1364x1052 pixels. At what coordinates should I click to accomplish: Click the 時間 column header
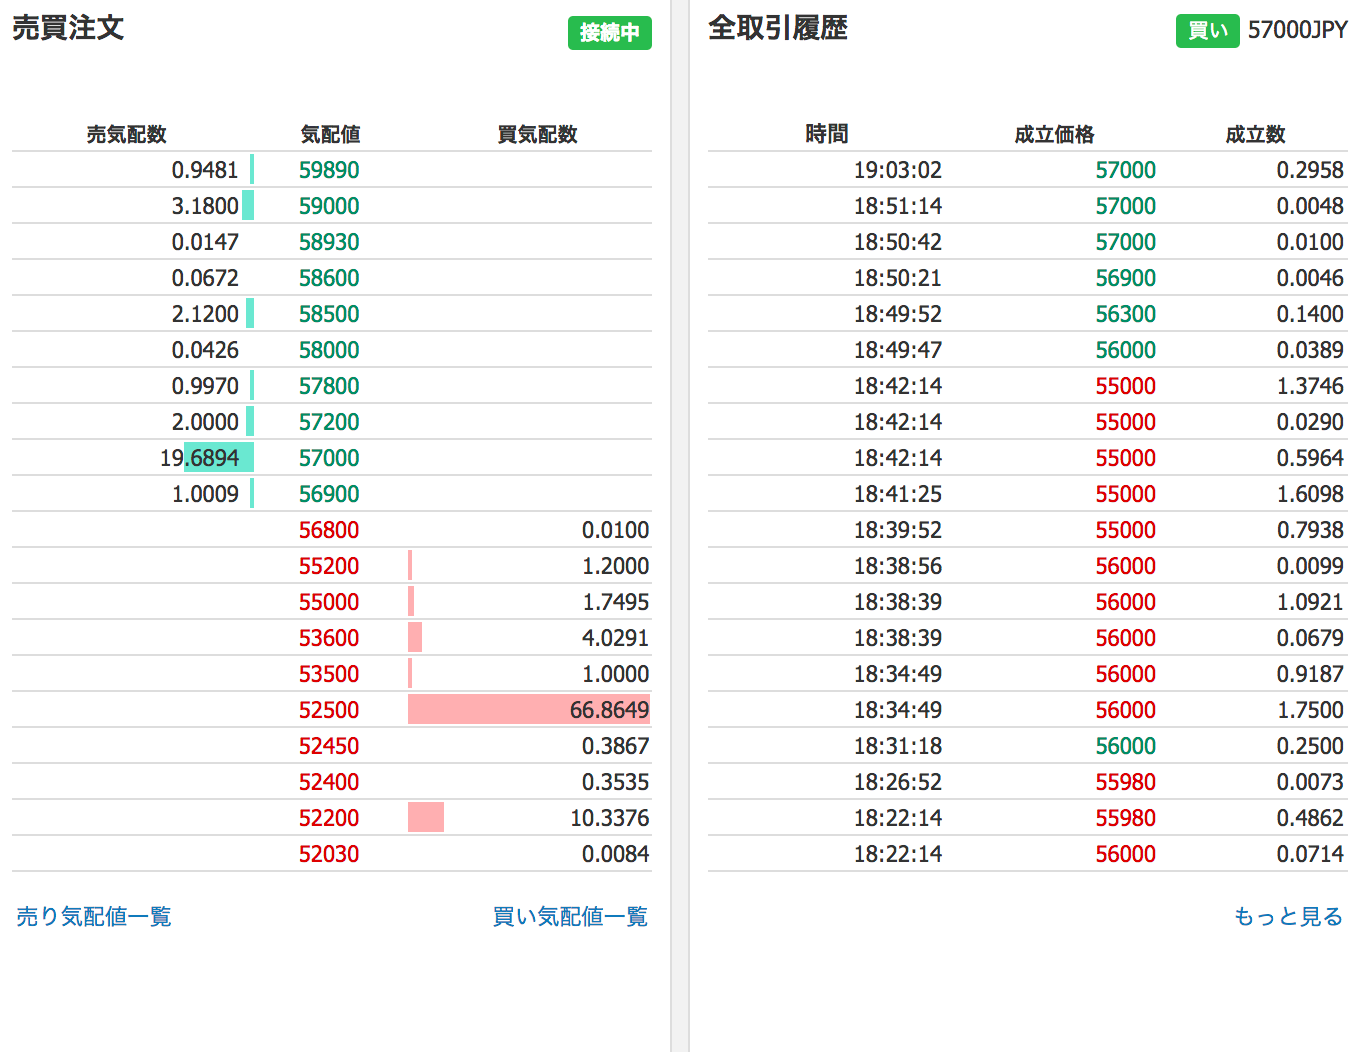click(x=827, y=134)
